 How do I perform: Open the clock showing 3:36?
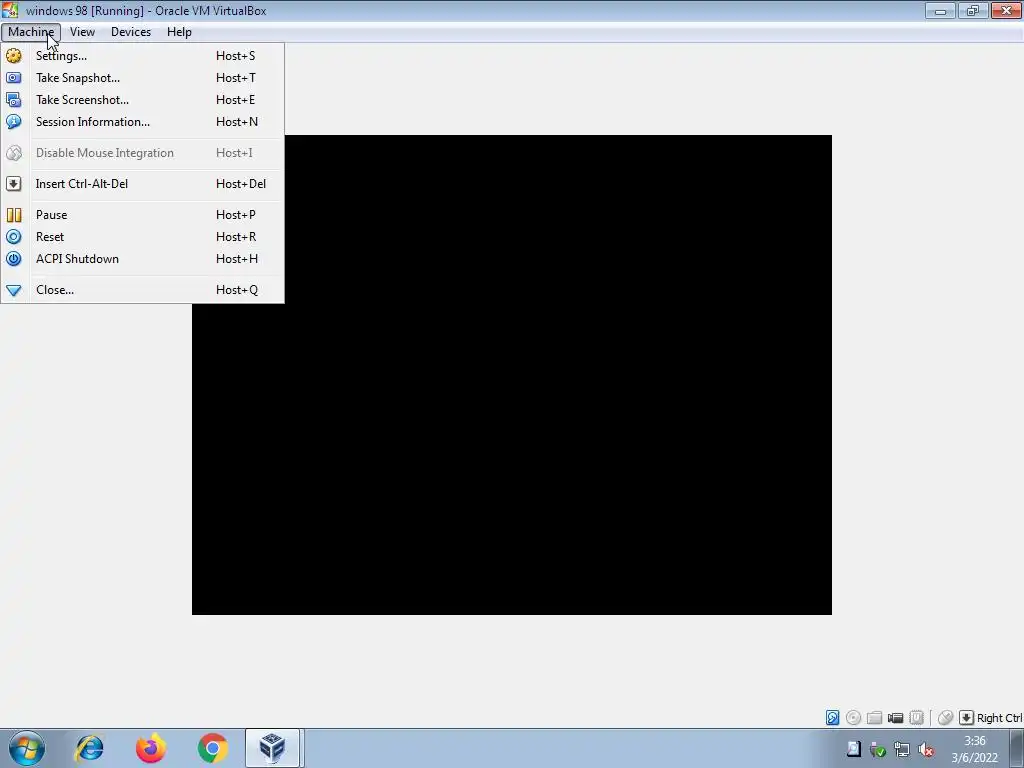tap(974, 749)
